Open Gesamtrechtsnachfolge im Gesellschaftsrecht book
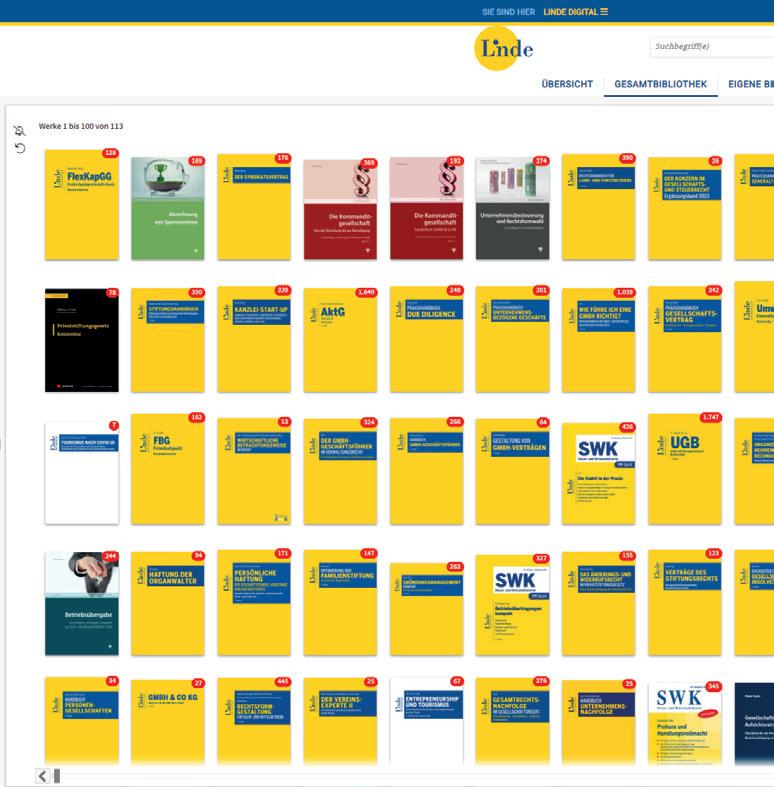This screenshot has height=787, width=774. click(x=512, y=721)
